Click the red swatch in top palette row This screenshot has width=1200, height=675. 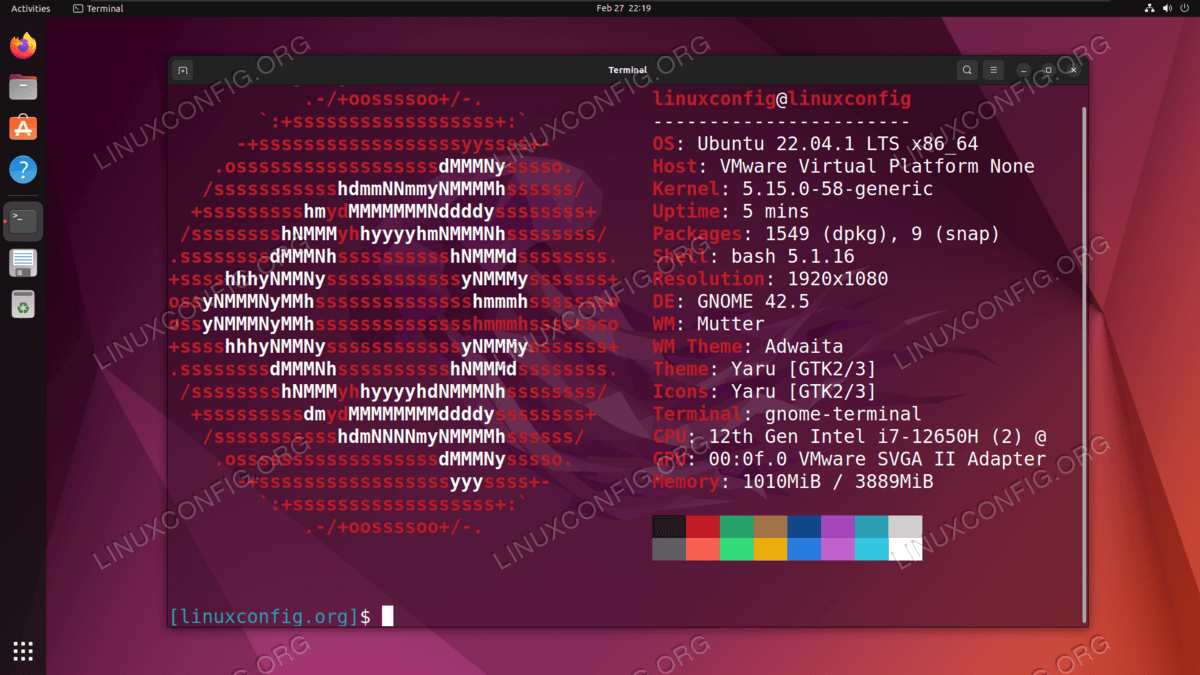[703, 526]
